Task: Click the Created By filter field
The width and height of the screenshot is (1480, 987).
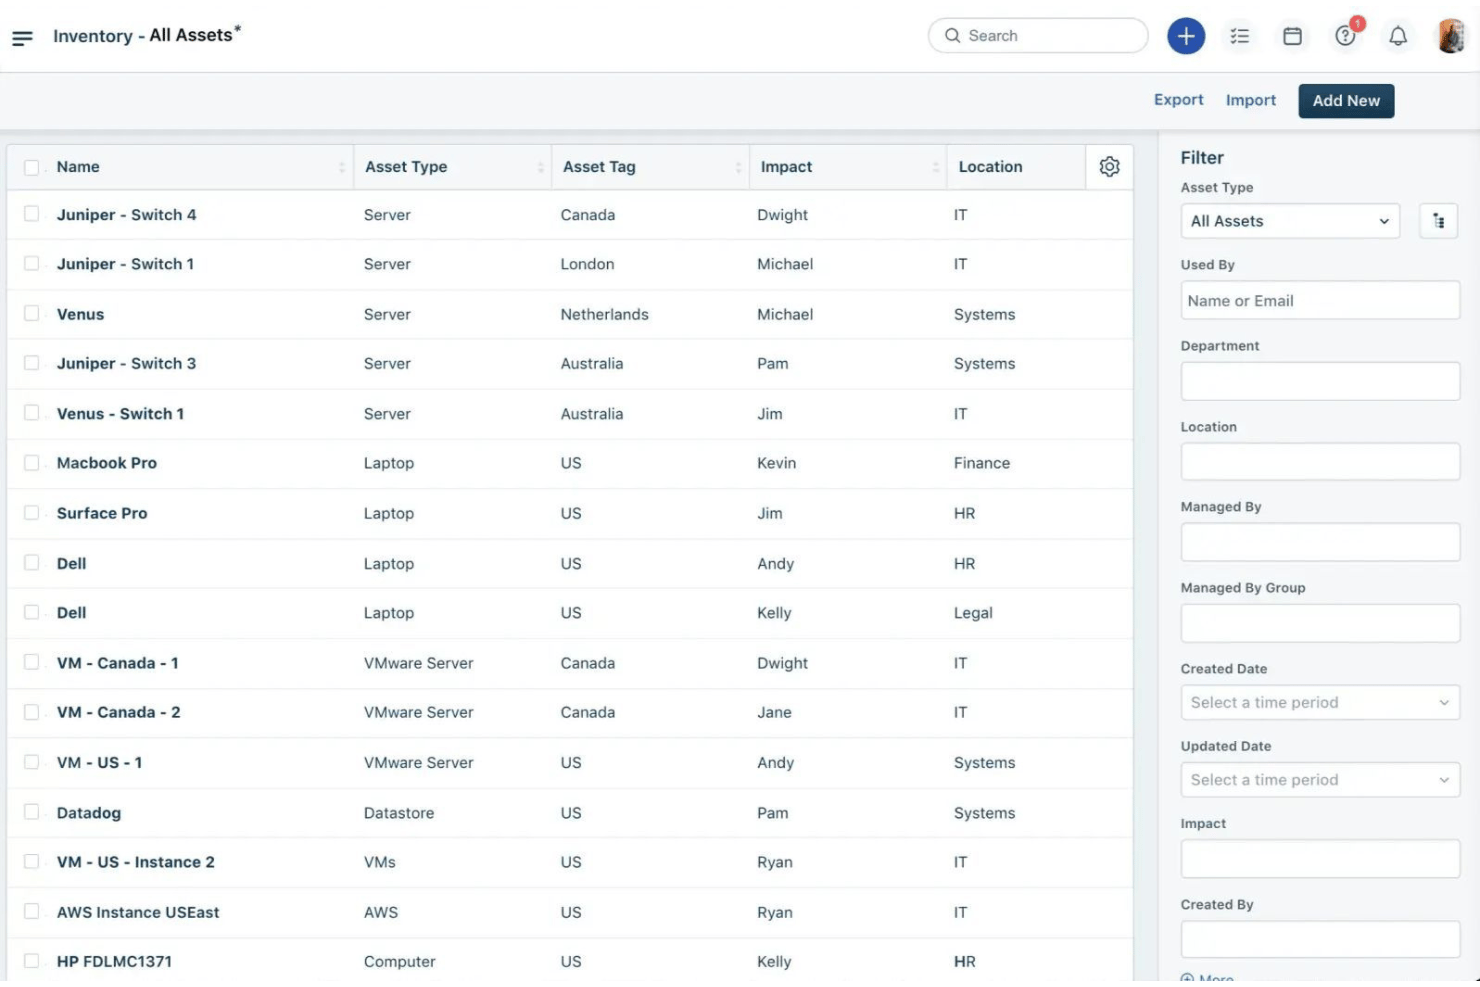Action: click(x=1320, y=939)
